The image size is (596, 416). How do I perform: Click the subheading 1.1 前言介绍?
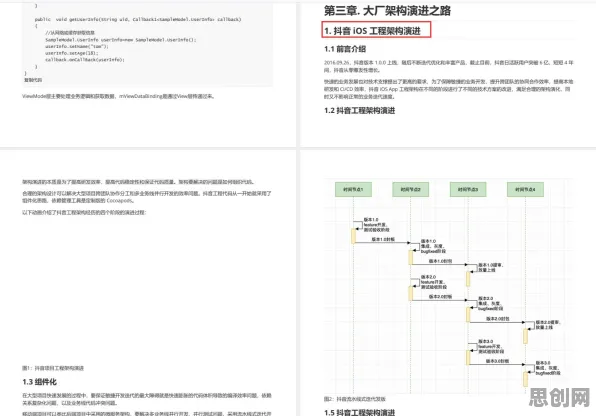345,49
